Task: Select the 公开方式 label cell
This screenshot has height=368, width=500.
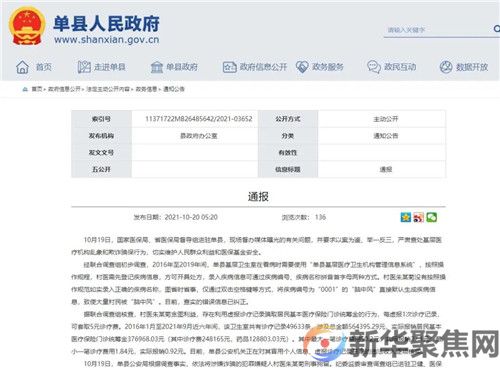Action: (288, 119)
